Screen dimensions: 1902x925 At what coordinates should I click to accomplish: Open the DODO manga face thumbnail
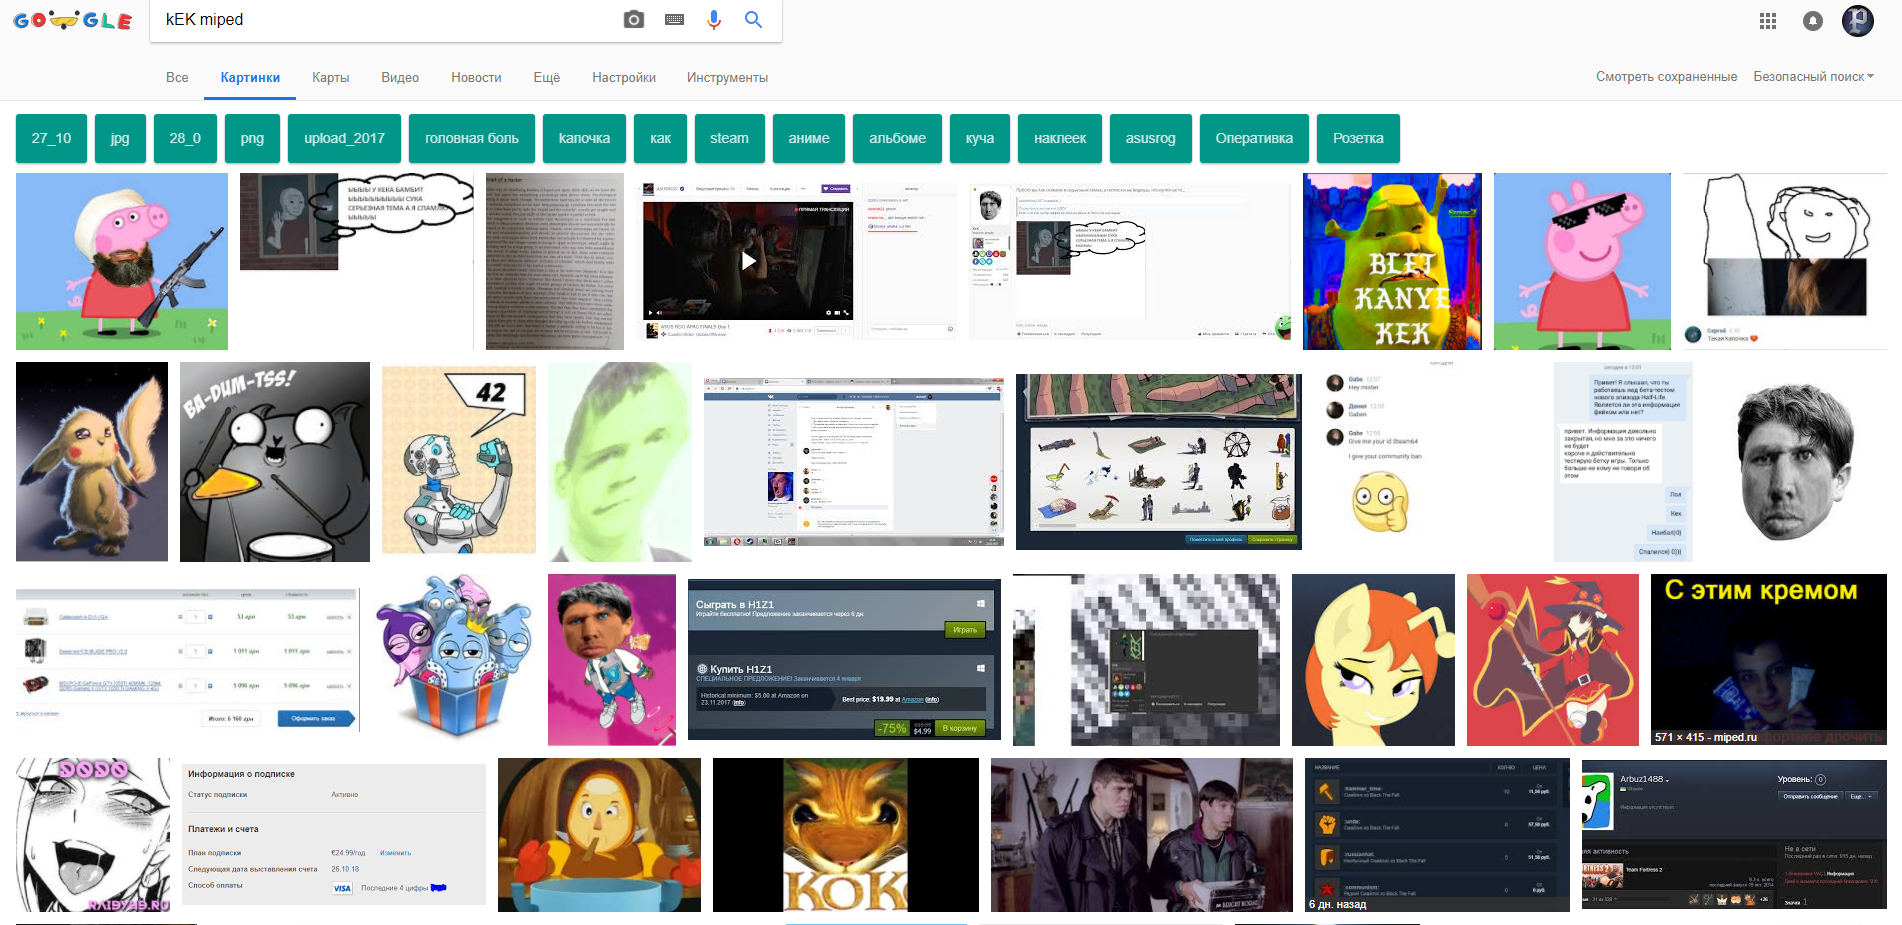click(93, 835)
